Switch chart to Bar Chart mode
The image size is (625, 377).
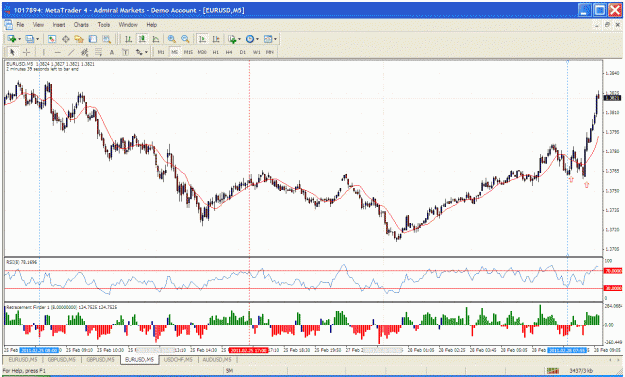coord(128,39)
